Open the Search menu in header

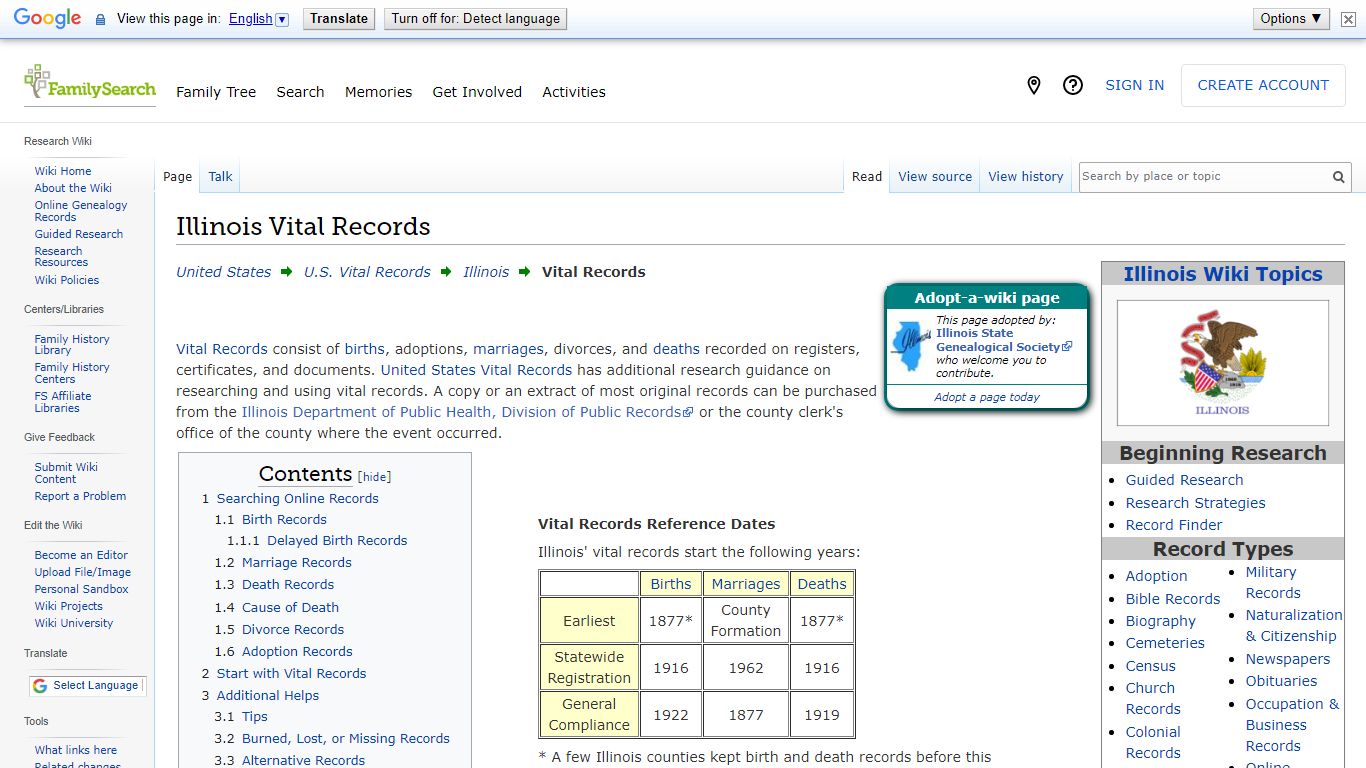[x=300, y=92]
